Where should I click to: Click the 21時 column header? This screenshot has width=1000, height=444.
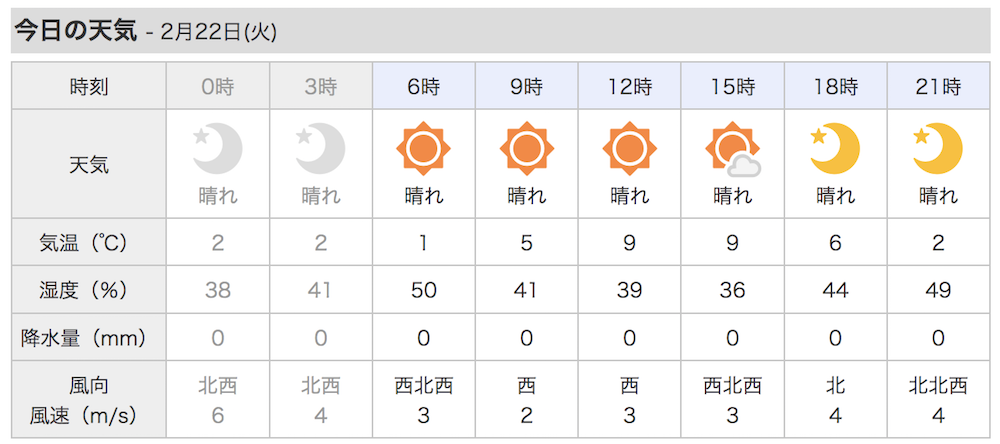click(938, 86)
